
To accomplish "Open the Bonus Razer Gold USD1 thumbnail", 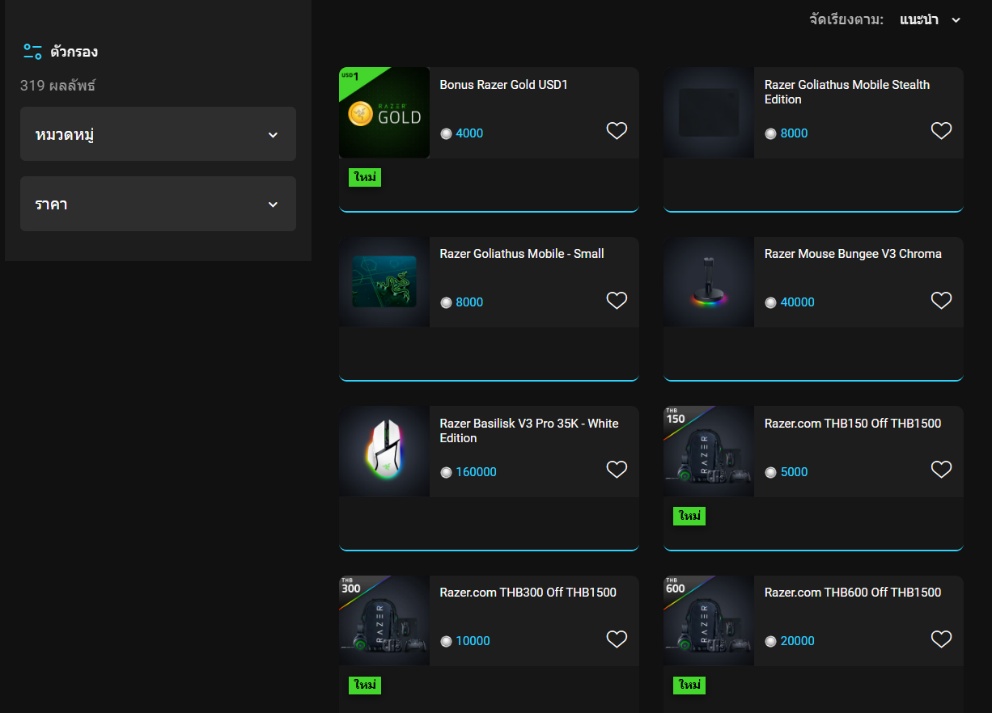I will pos(384,113).
